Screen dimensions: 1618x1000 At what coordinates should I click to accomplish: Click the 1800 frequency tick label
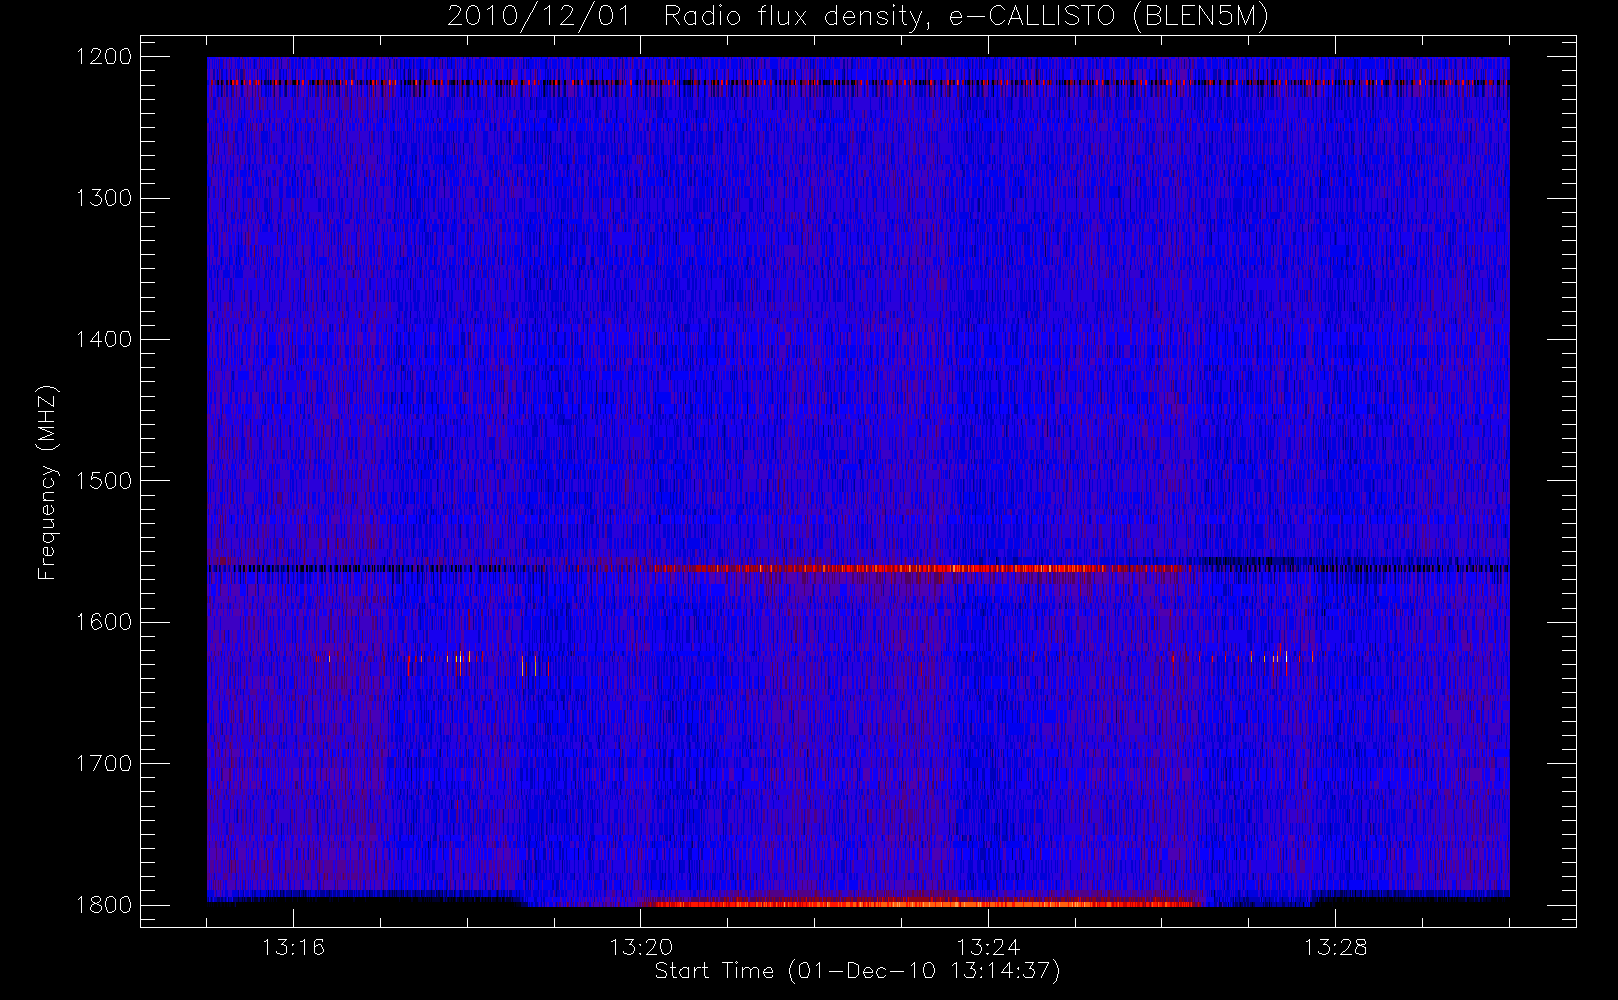pyautogui.click(x=105, y=905)
